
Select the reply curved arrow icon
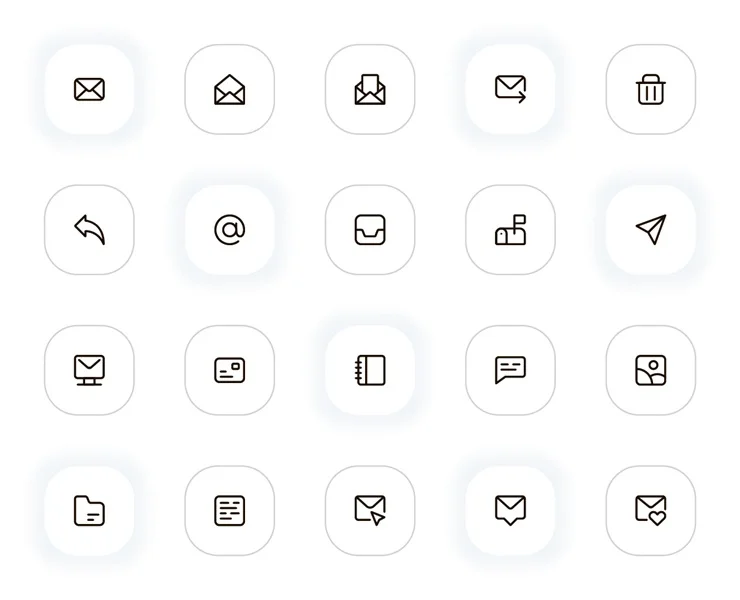[89, 229]
